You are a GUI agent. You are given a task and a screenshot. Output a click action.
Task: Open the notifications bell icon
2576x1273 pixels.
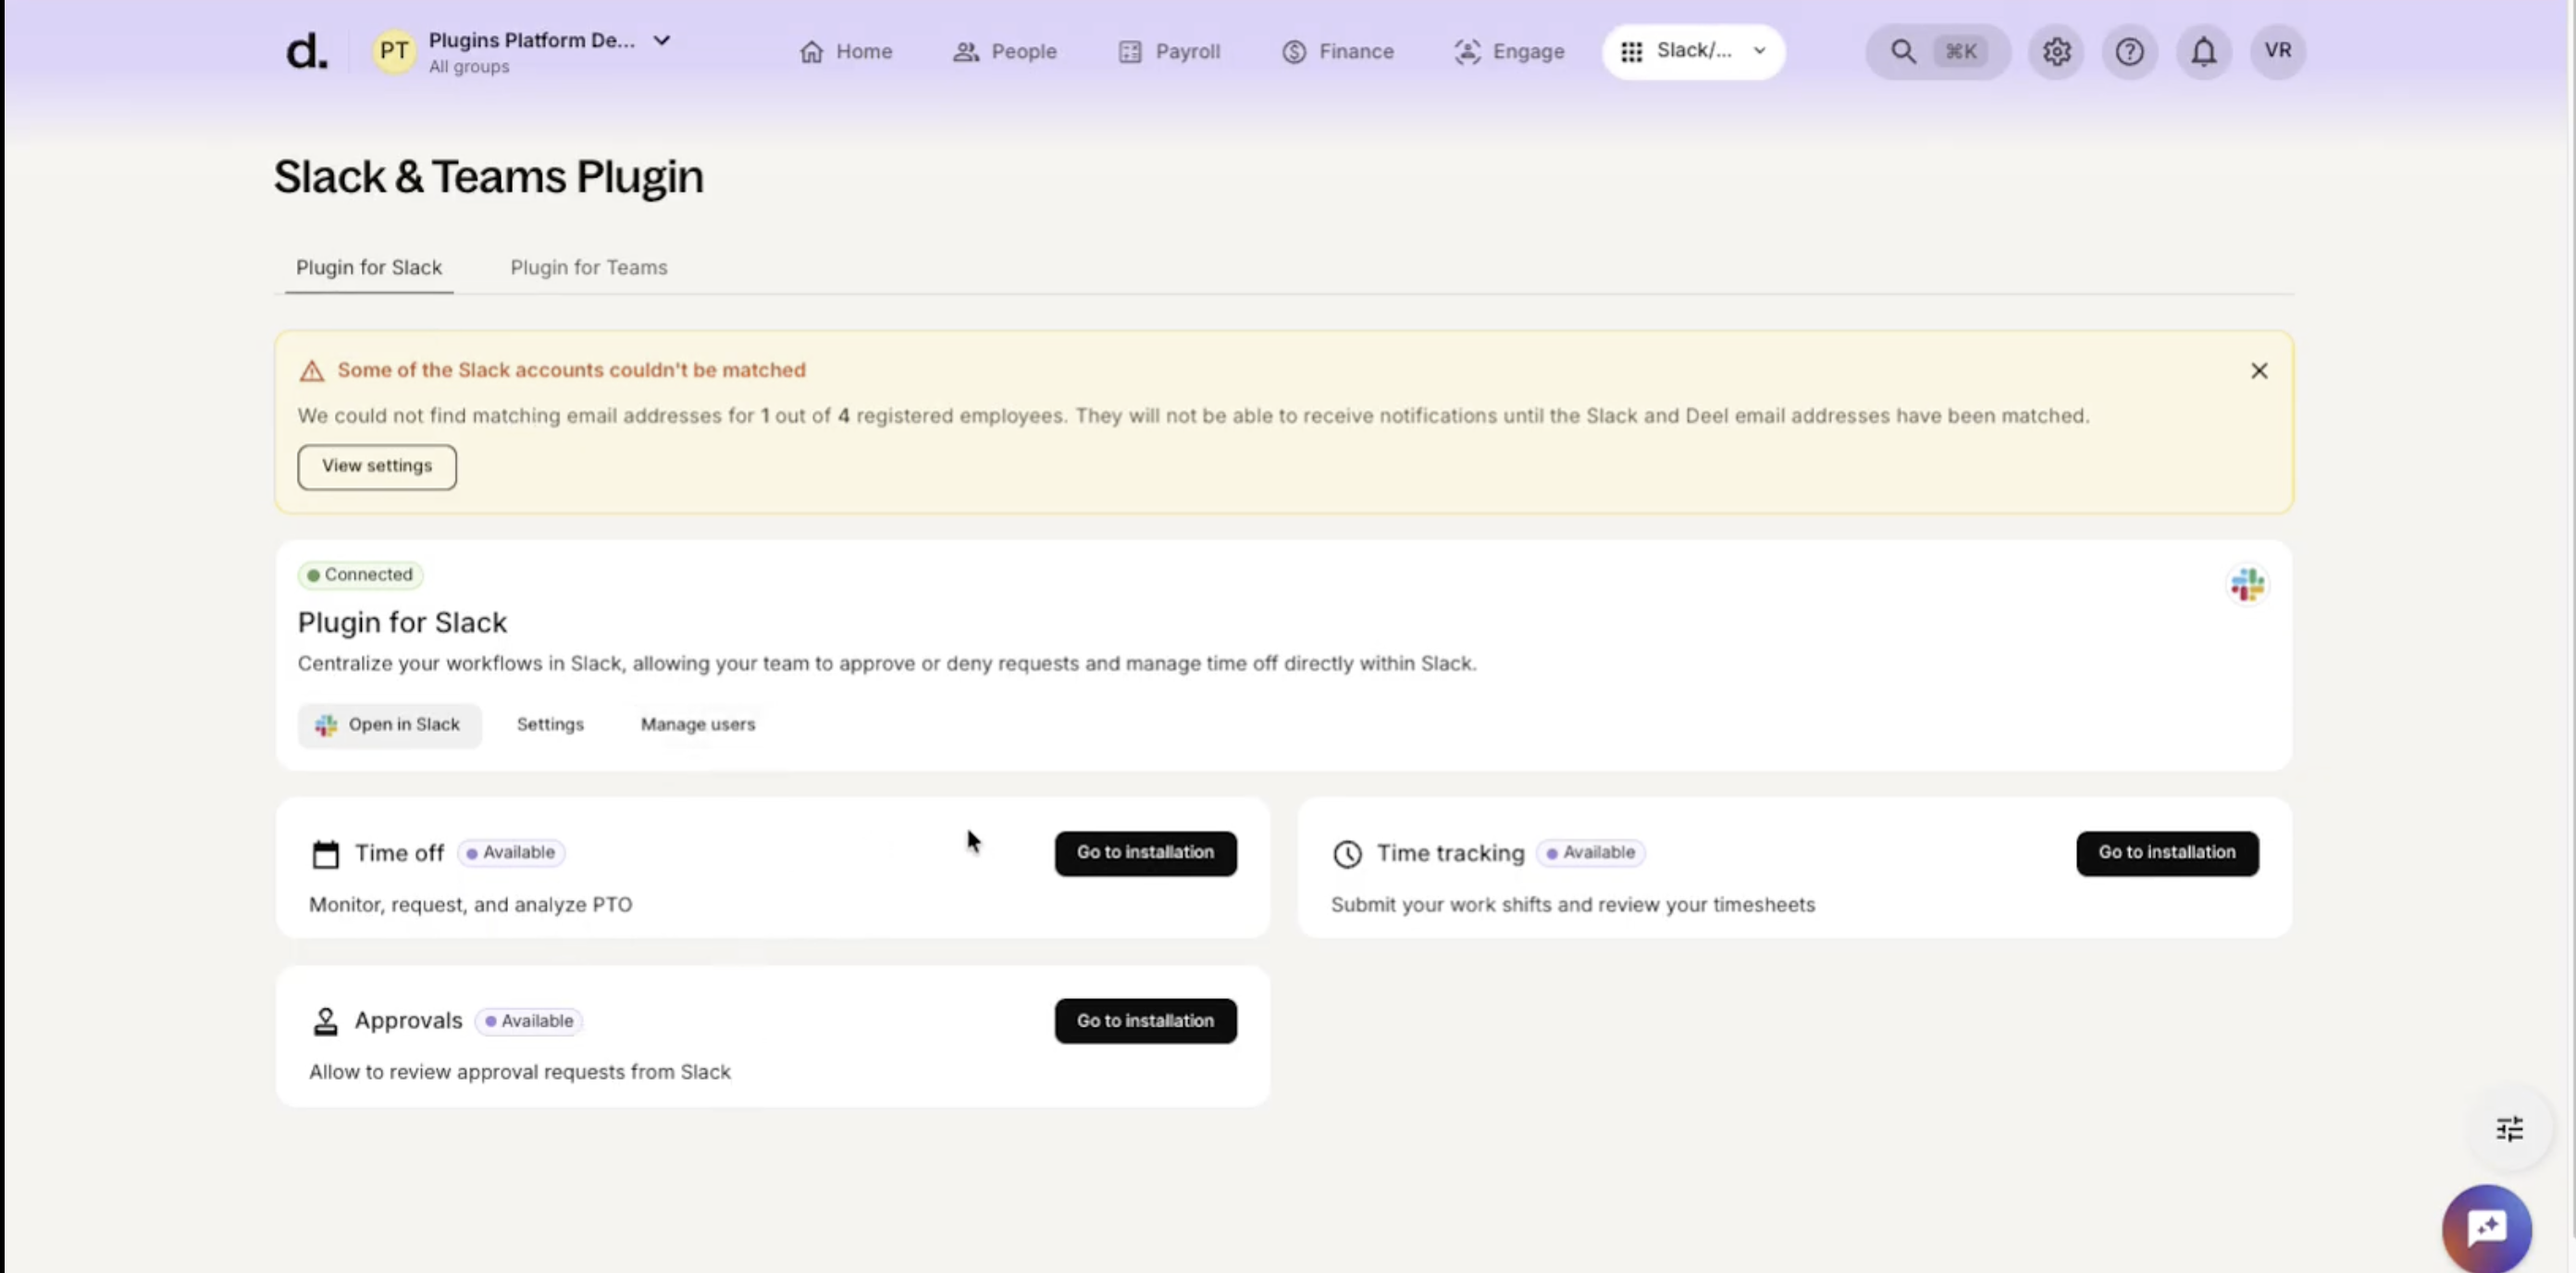[x=2203, y=51]
